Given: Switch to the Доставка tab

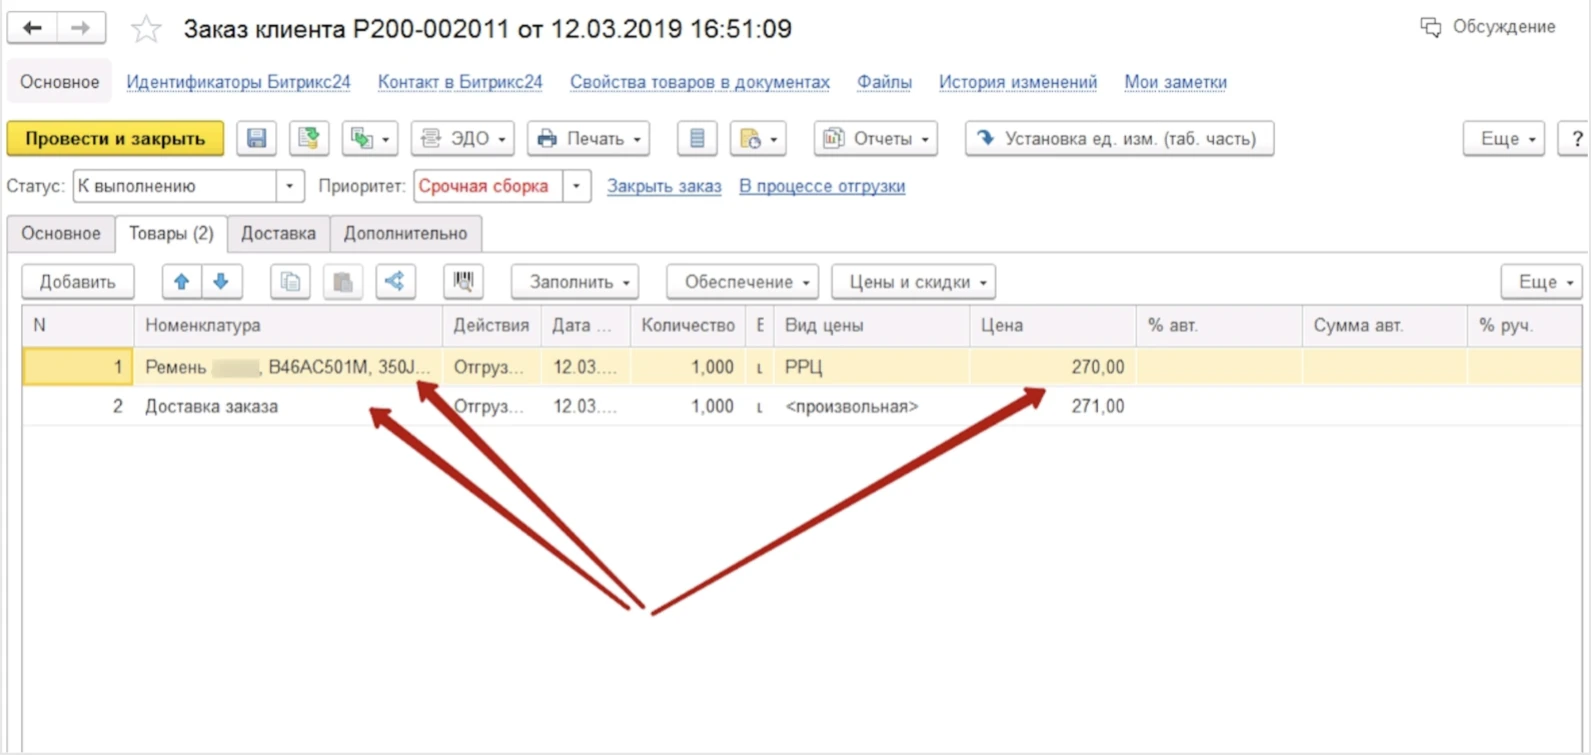Looking at the screenshot, I should [x=278, y=233].
